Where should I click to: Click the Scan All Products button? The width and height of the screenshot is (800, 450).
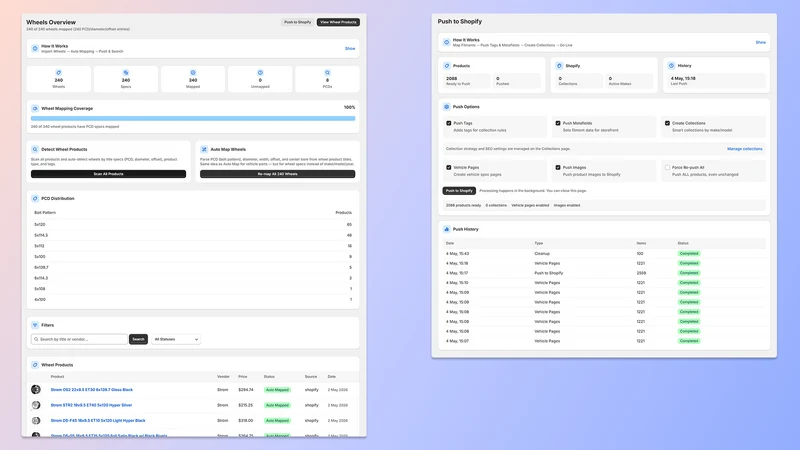108,174
